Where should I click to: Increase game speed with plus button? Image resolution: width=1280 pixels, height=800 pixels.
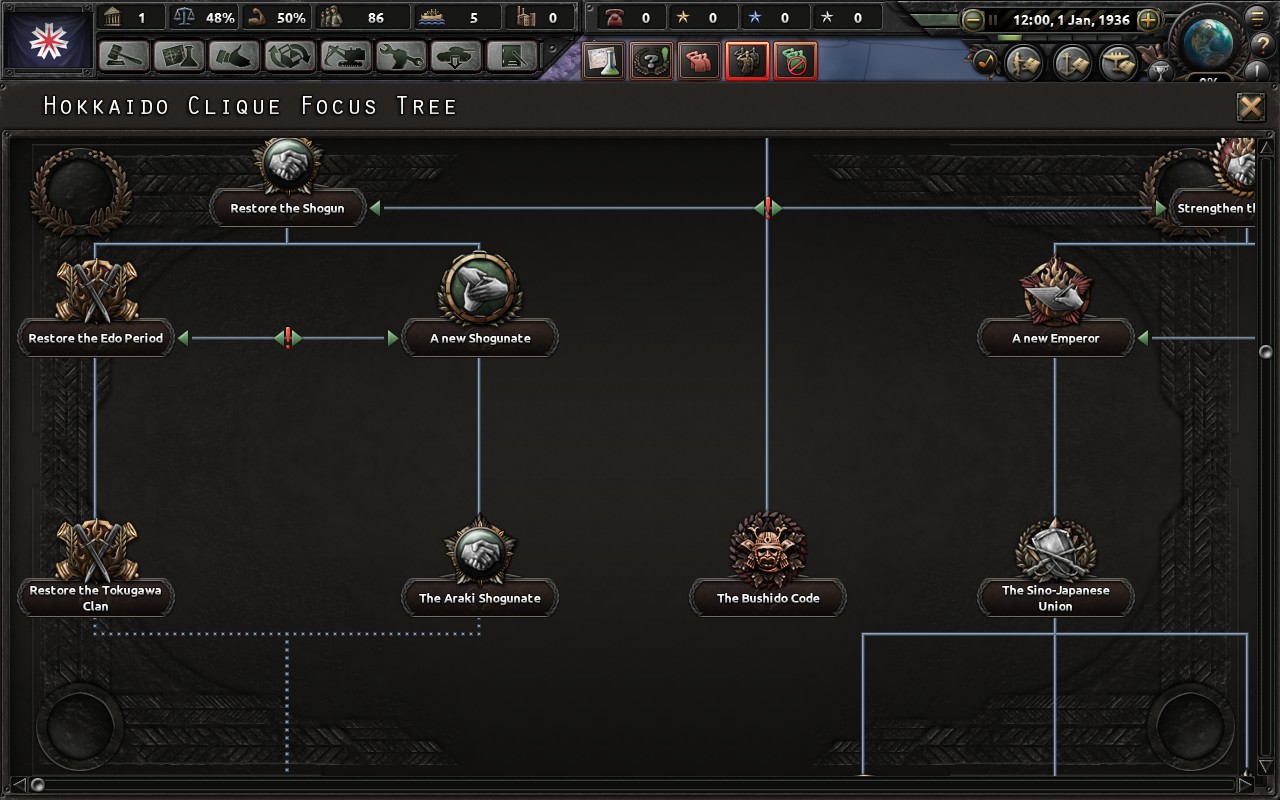click(1149, 19)
